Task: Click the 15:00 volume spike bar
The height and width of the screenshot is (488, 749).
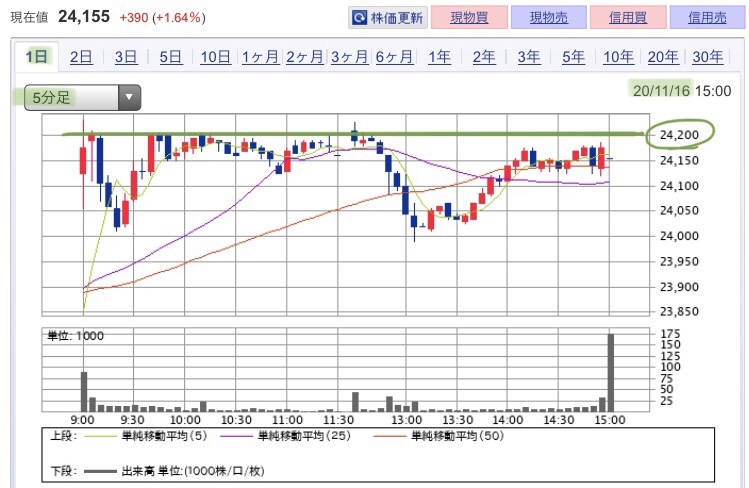Action: click(610, 373)
